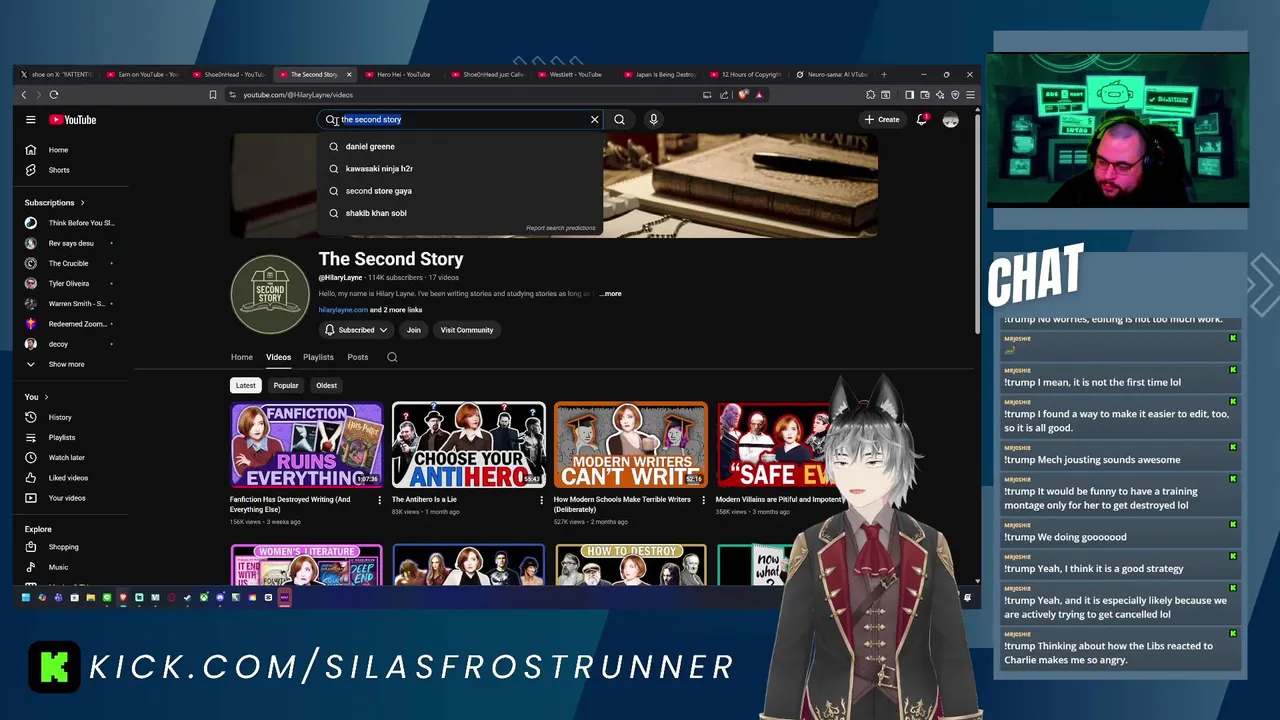Screen dimensions: 1280x720
Task: Click the Join button
Action: click(x=413, y=330)
